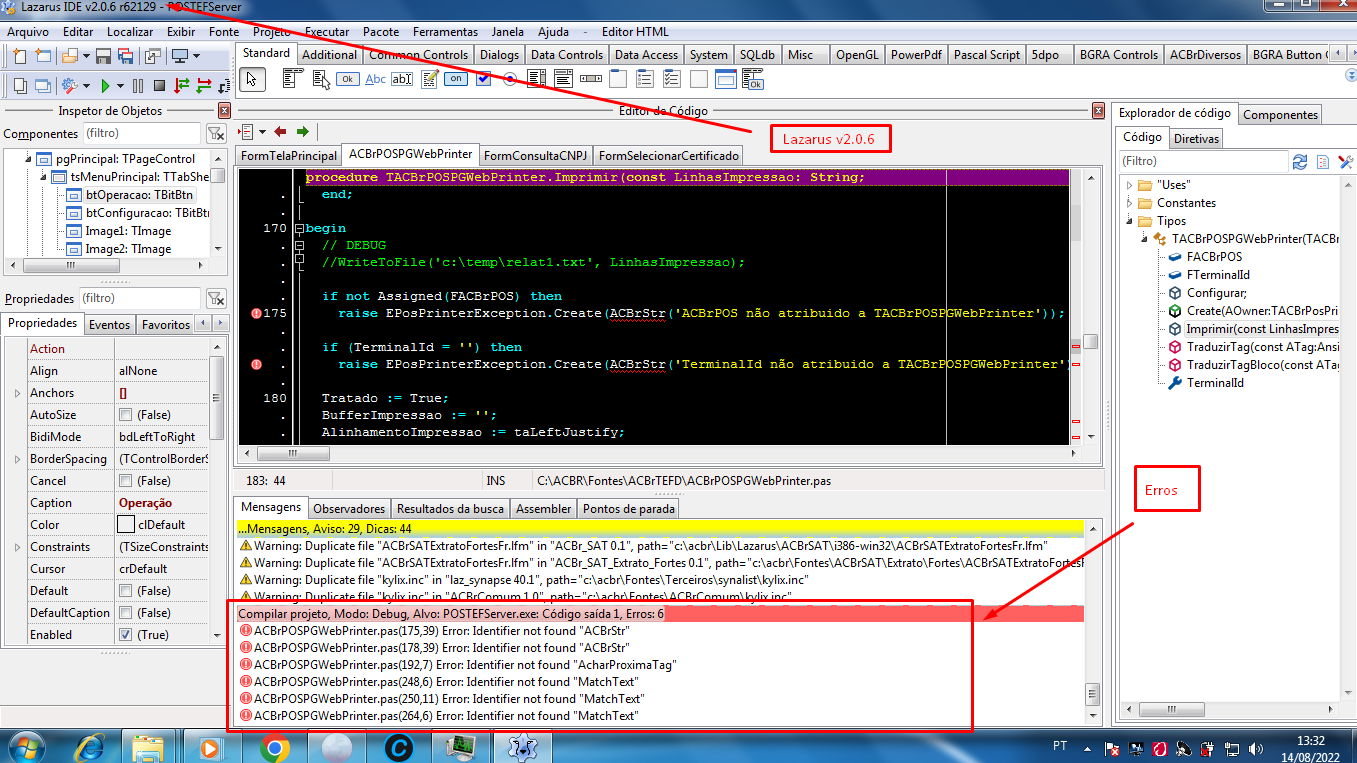1357x763 pixels.
Task: Collapse the pgPrincipal tree node
Action: pyautogui.click(x=28, y=159)
